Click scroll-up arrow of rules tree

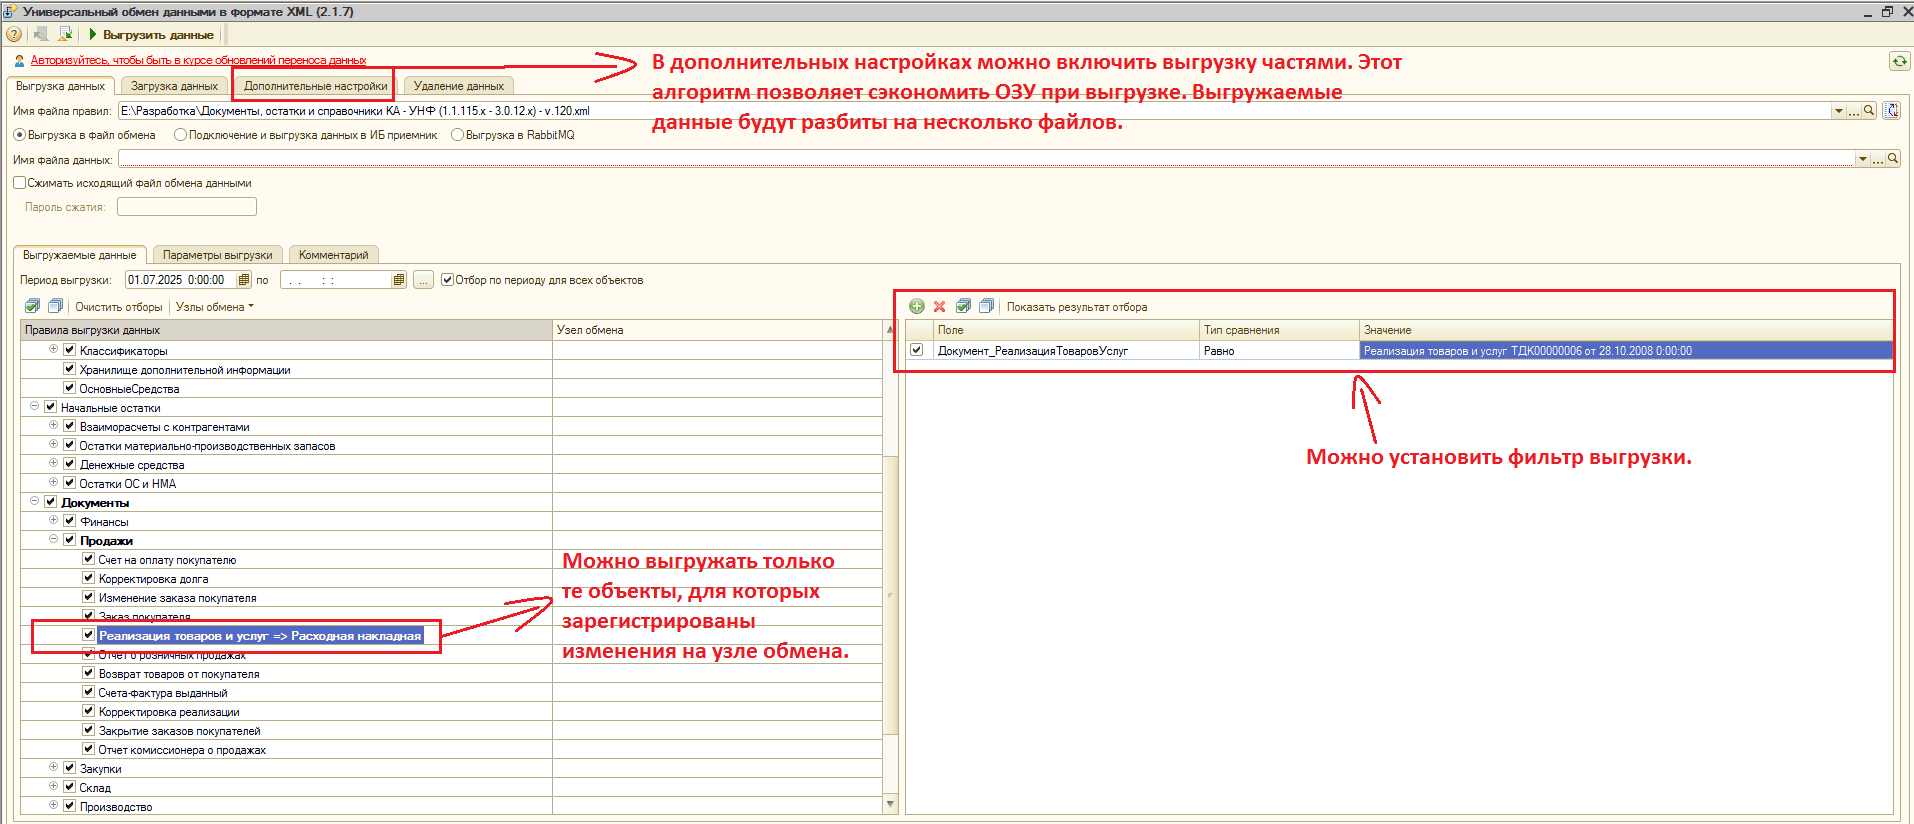point(891,329)
